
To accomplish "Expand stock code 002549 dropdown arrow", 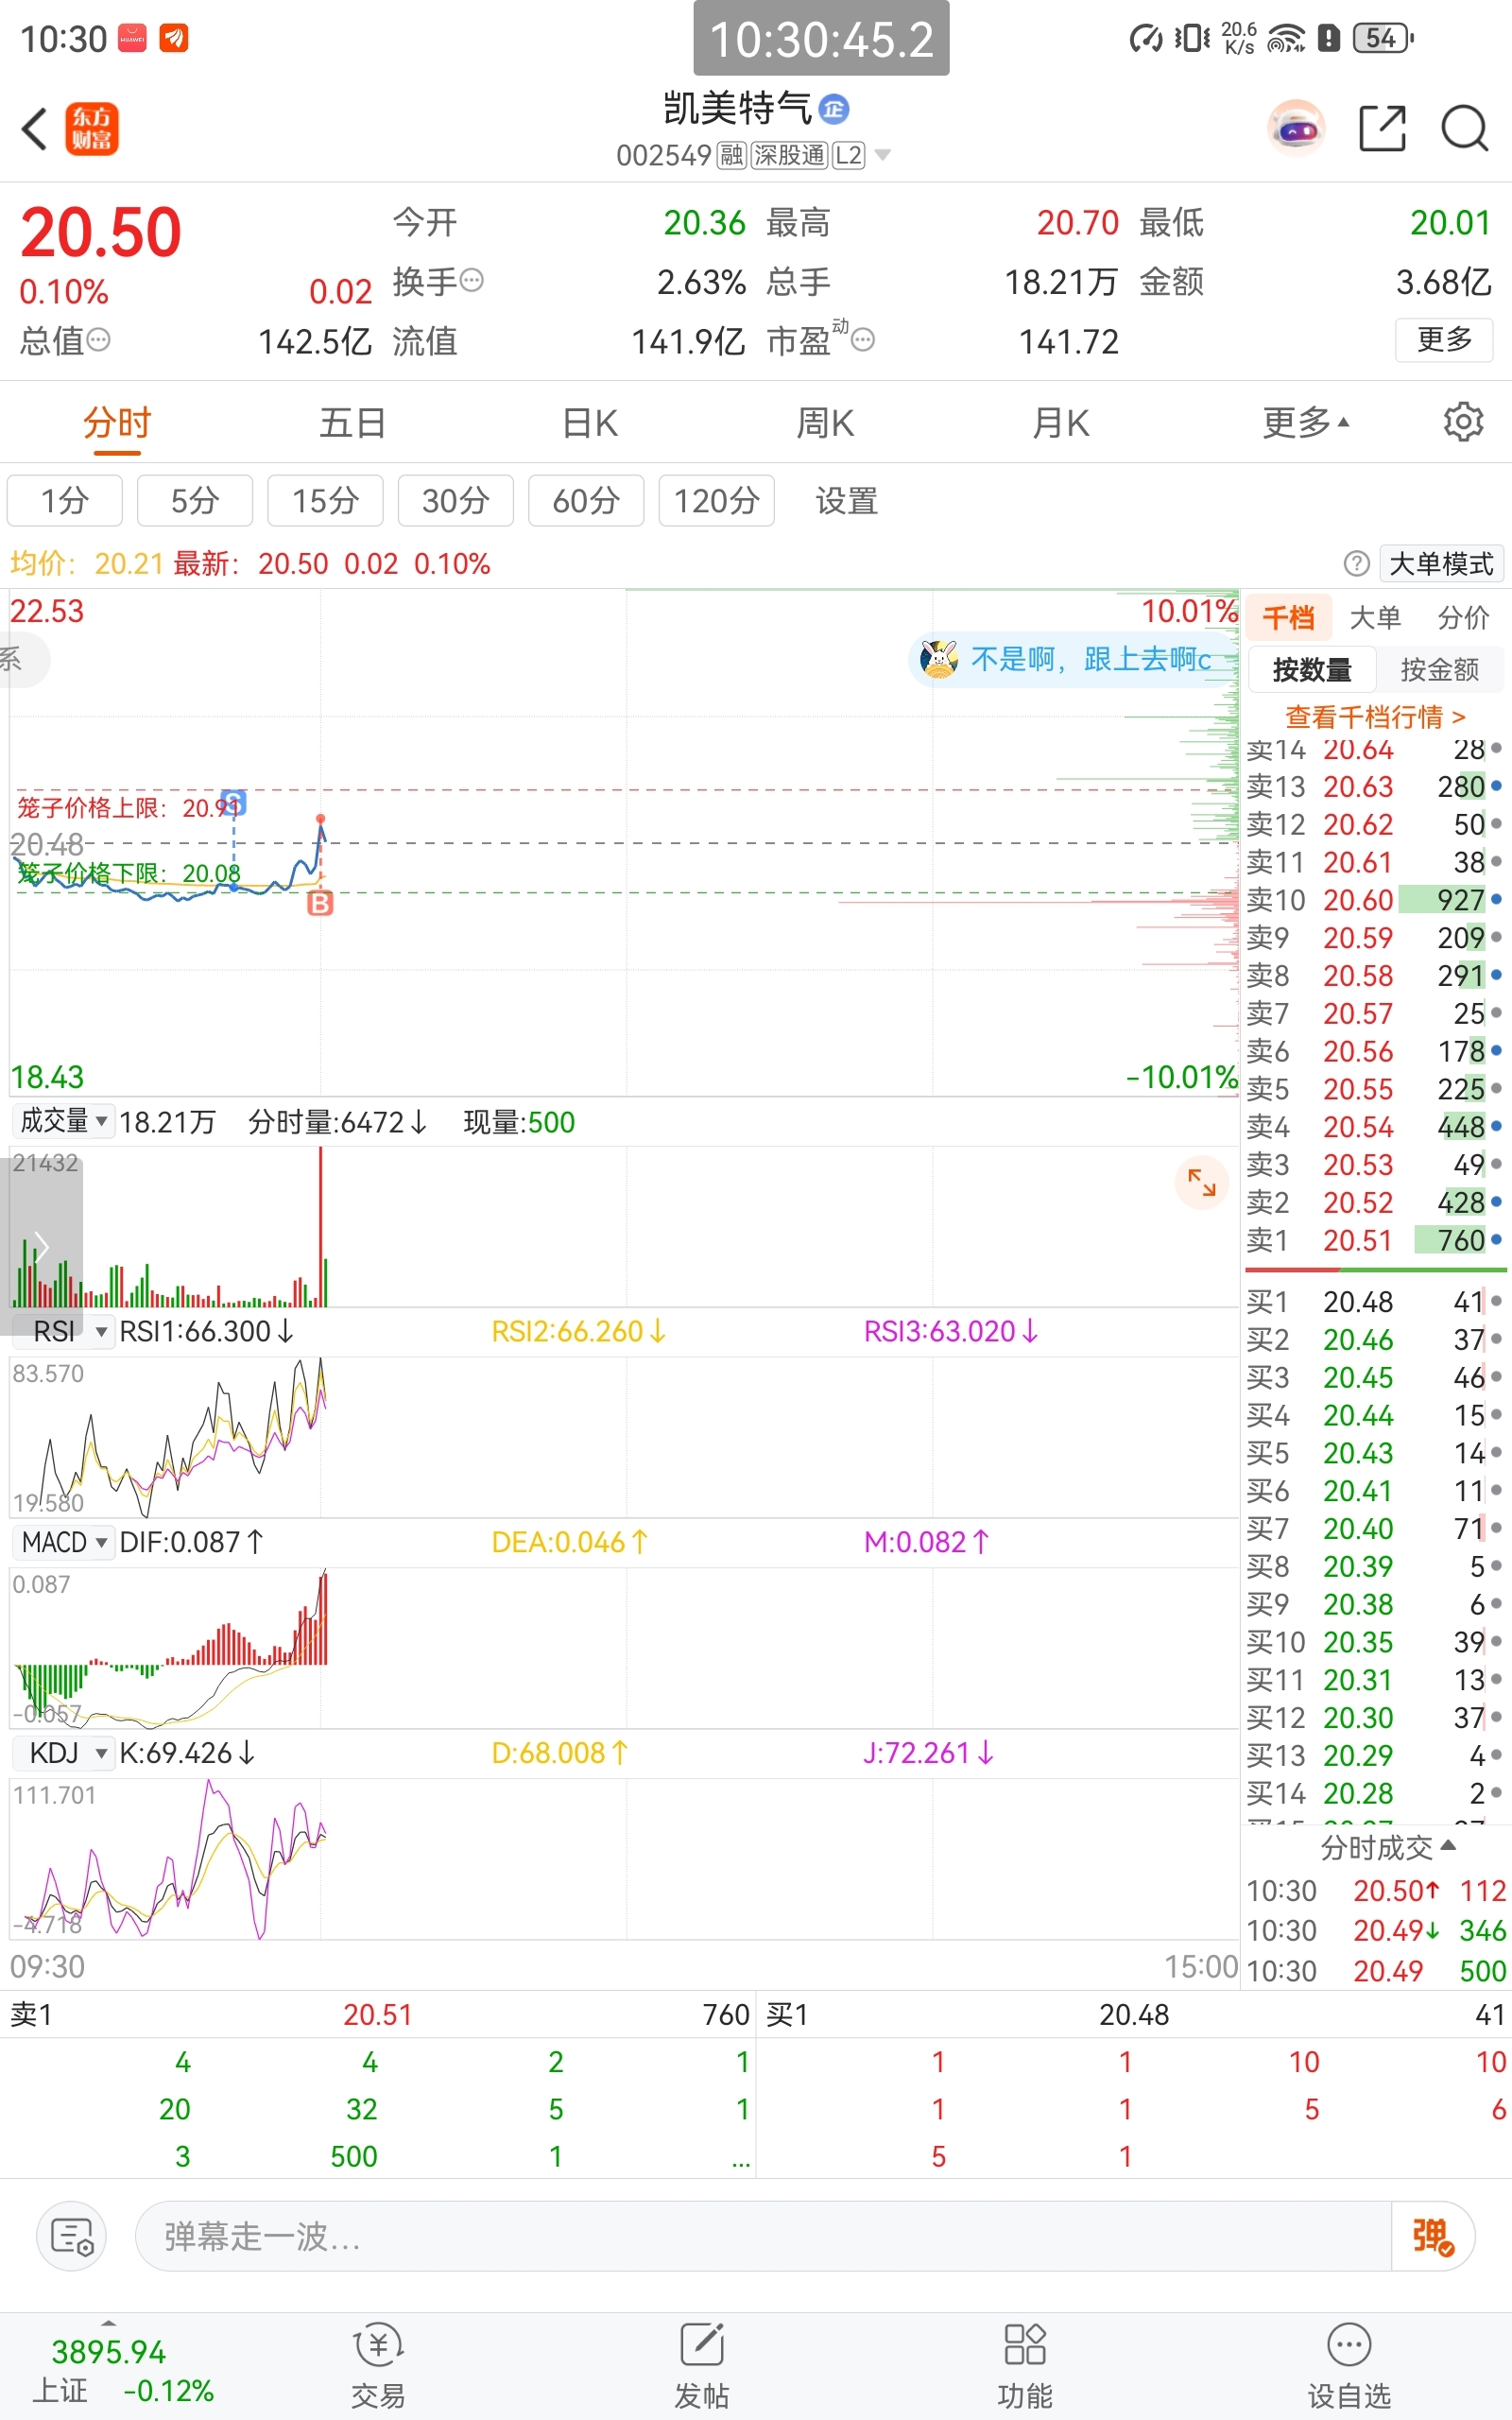I will pyautogui.click(x=882, y=155).
